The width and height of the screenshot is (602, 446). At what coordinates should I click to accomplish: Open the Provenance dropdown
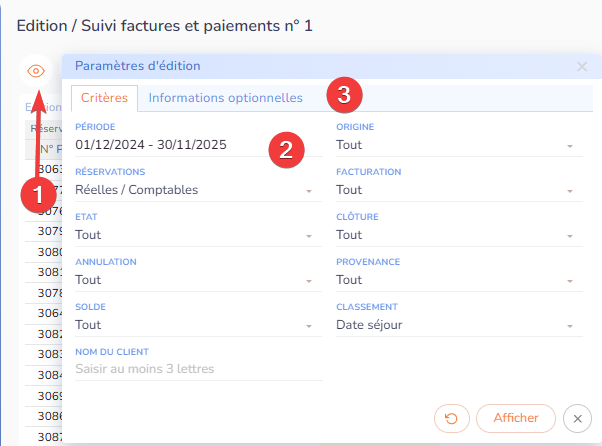tap(456, 280)
